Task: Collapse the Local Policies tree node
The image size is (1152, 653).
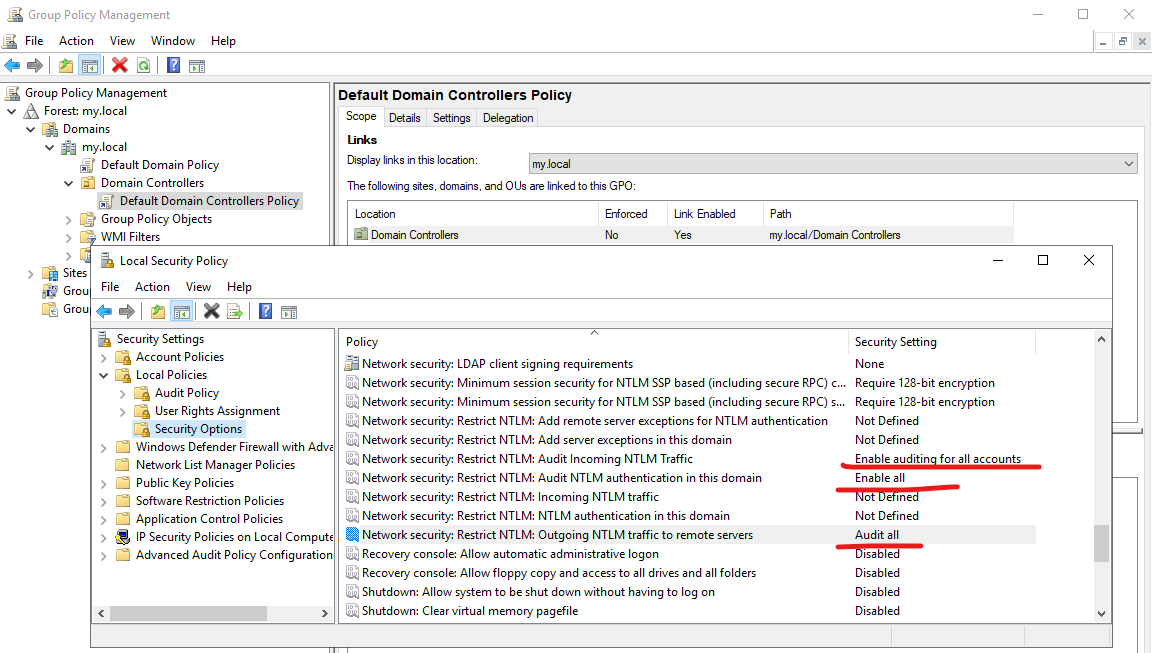Action: click(104, 375)
